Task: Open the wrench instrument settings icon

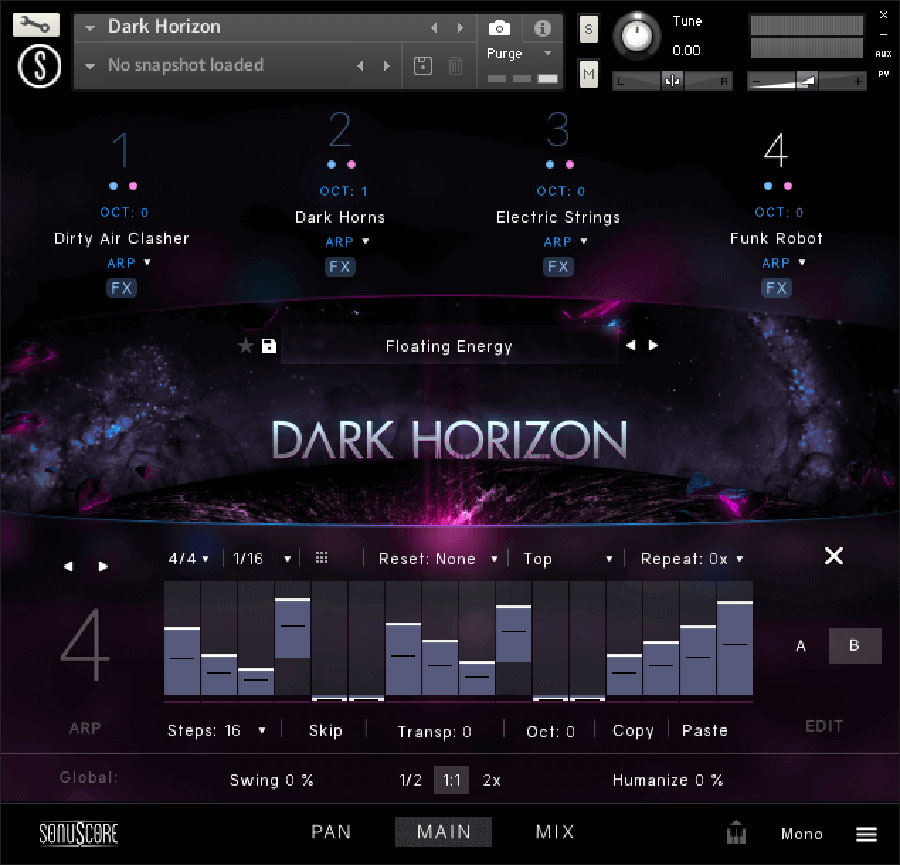Action: click(36, 25)
